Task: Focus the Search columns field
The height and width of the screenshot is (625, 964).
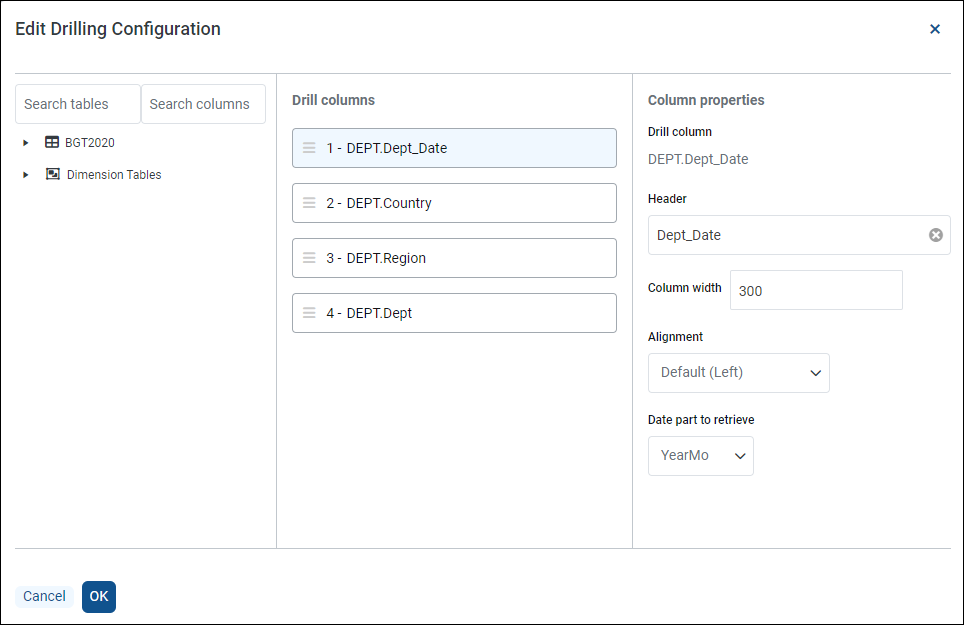Action: point(203,104)
